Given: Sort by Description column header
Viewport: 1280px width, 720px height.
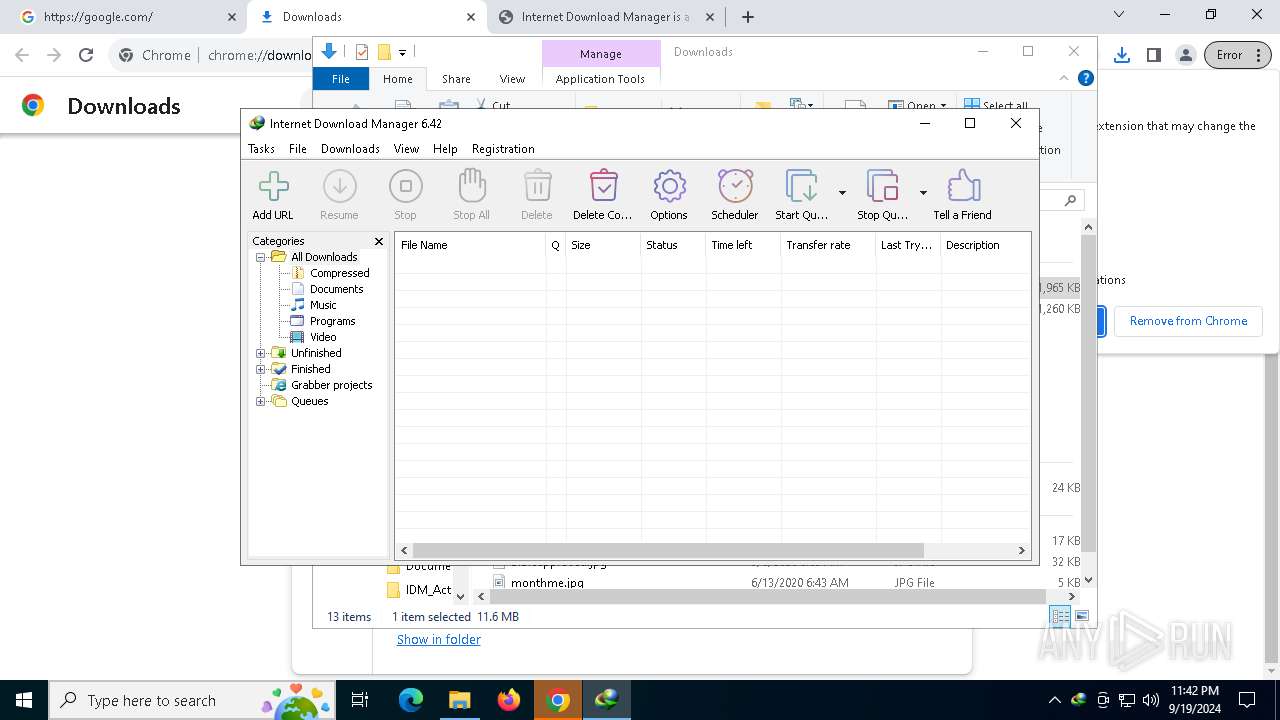Looking at the screenshot, I should [985, 245].
